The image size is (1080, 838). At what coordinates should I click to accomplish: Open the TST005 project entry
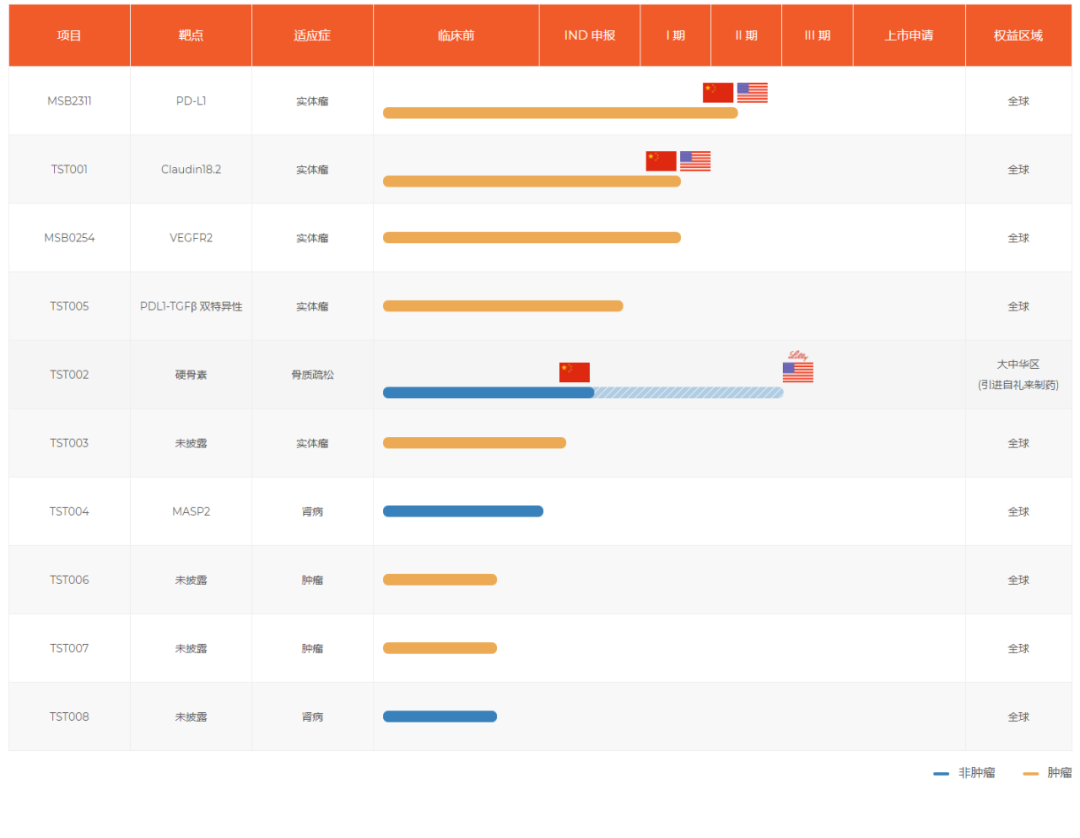click(70, 306)
